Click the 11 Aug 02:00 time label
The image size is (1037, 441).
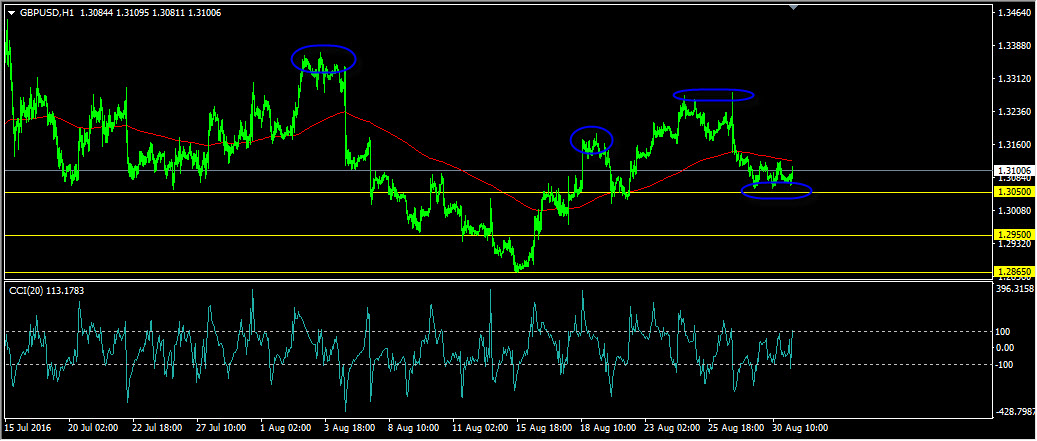pos(478,428)
